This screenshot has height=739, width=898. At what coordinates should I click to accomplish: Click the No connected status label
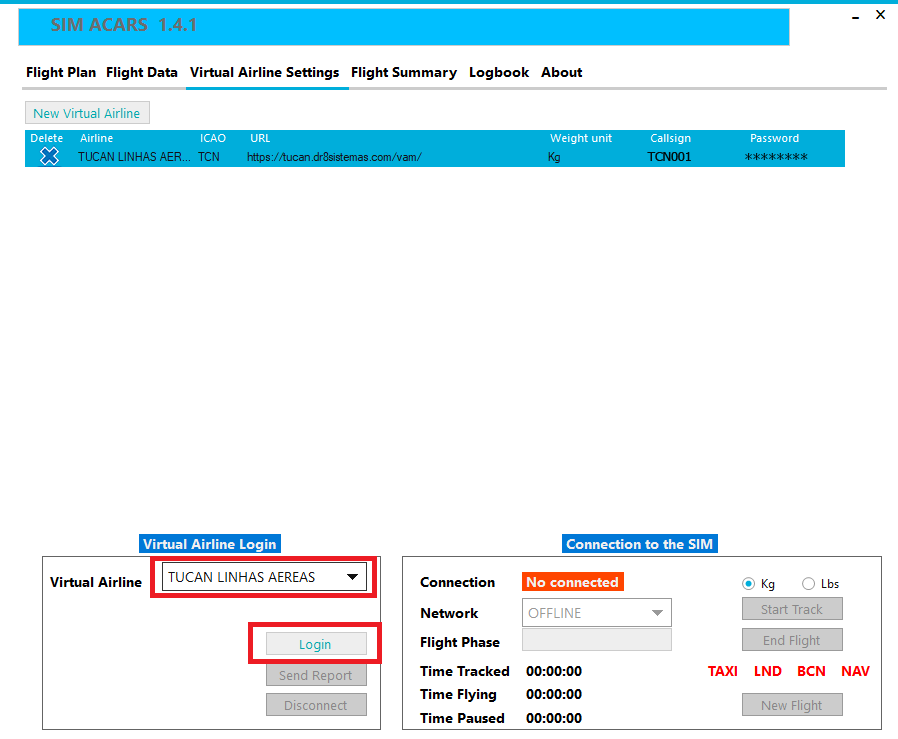(572, 582)
